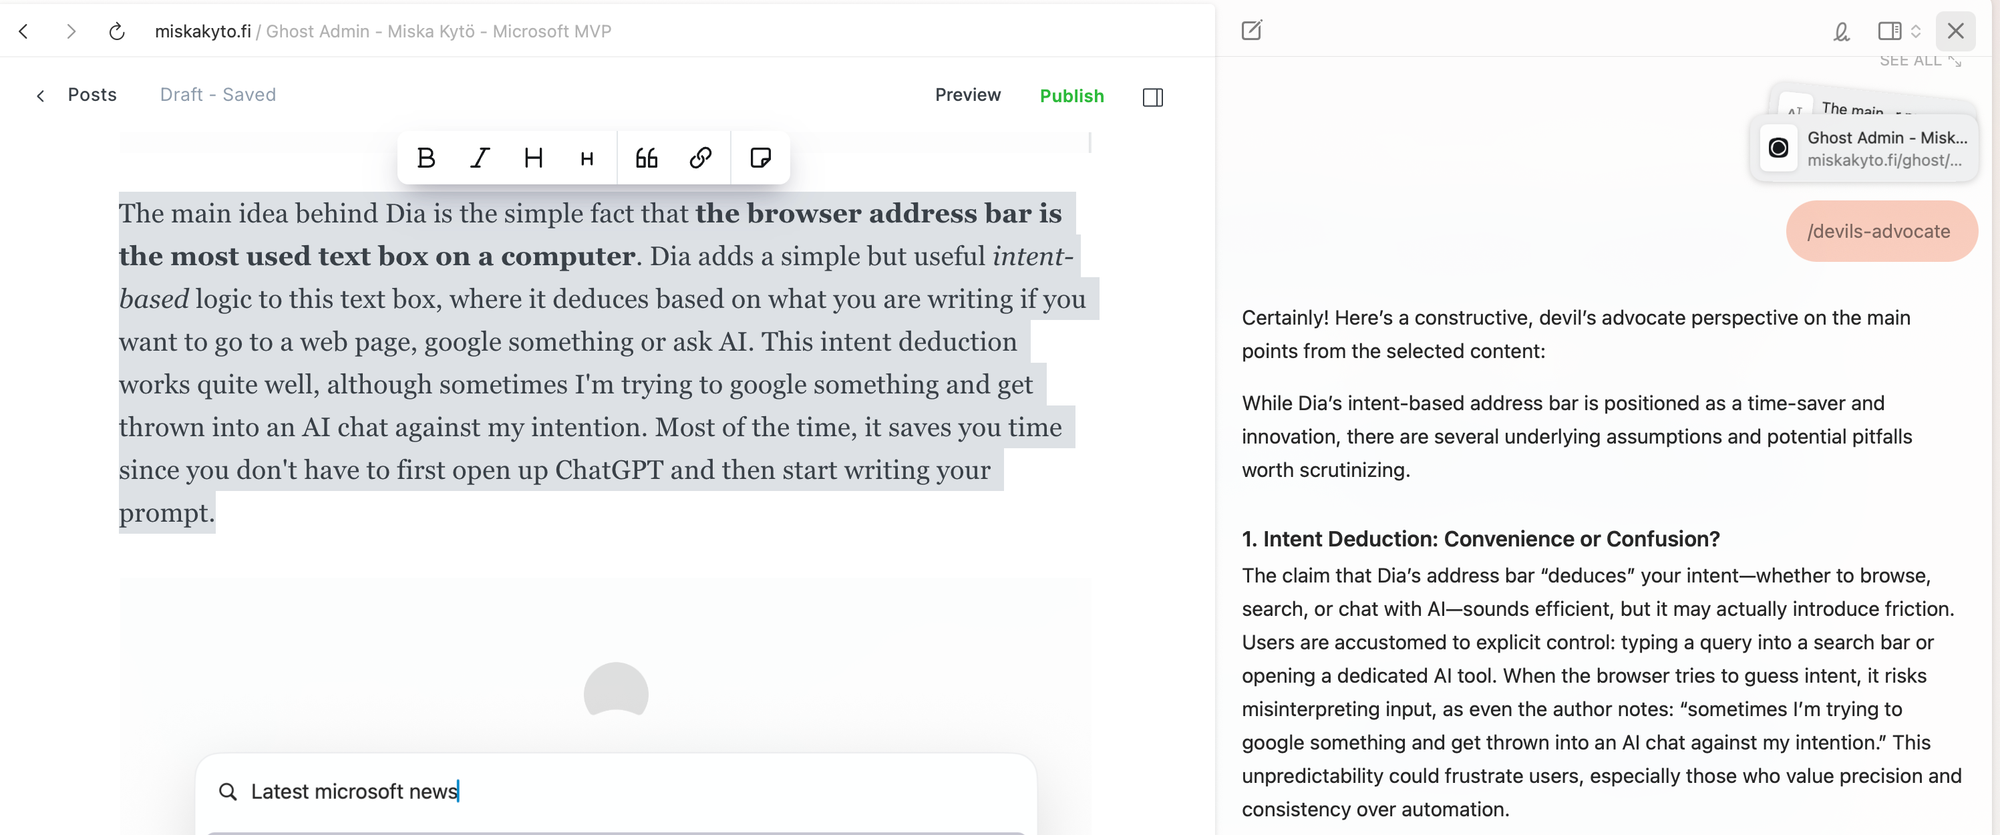Screen dimensions: 2000x835
Task: Open the Ghost Admin tab attachment card
Action: point(1865,148)
